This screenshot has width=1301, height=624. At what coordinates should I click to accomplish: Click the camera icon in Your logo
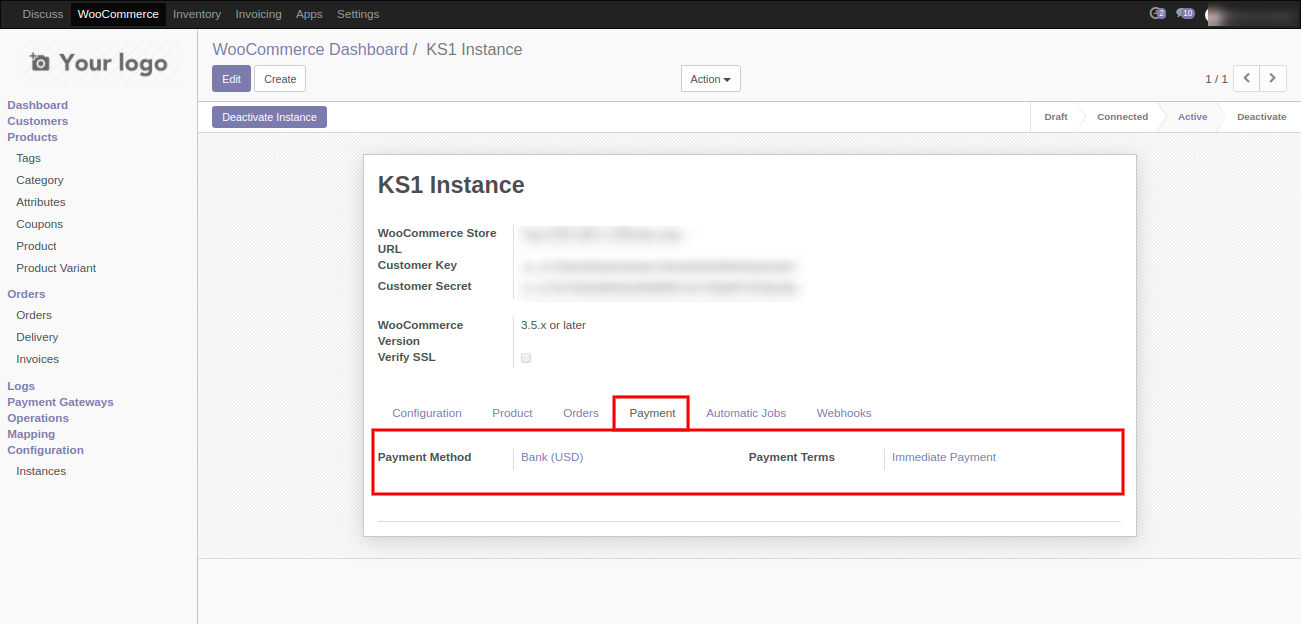(40, 63)
